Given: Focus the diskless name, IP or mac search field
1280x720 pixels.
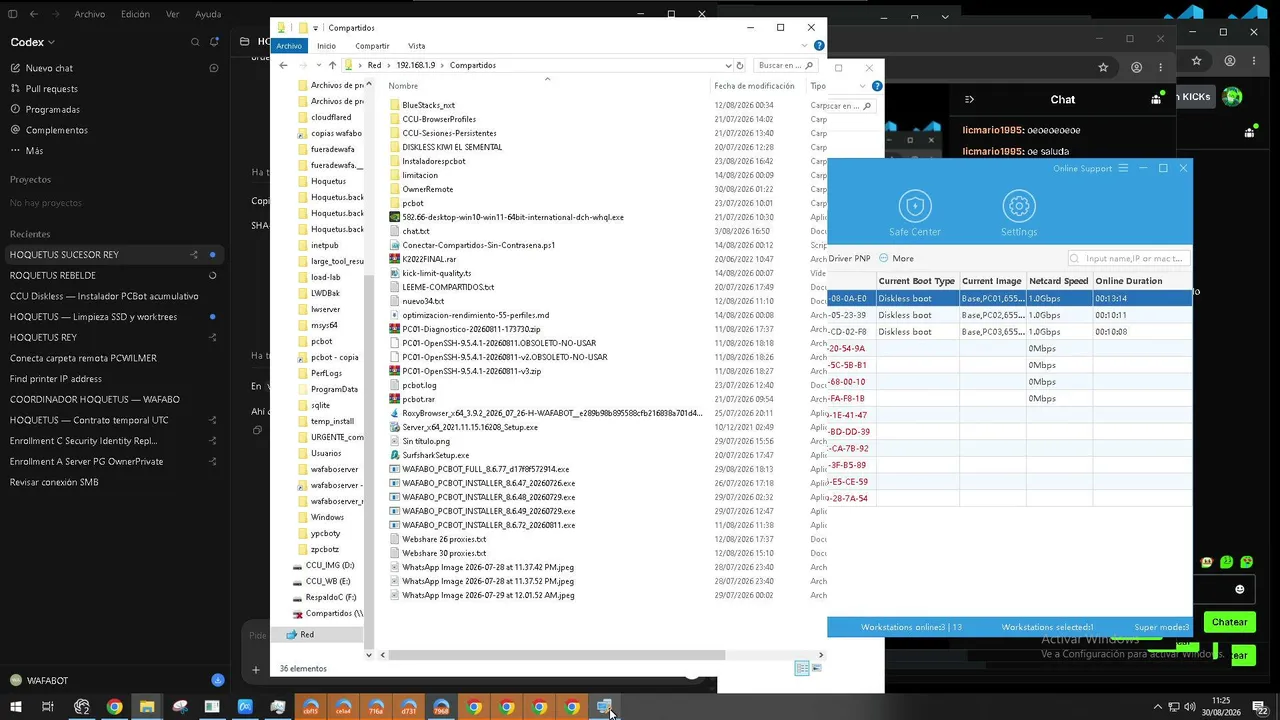Looking at the screenshot, I should [x=1129, y=258].
